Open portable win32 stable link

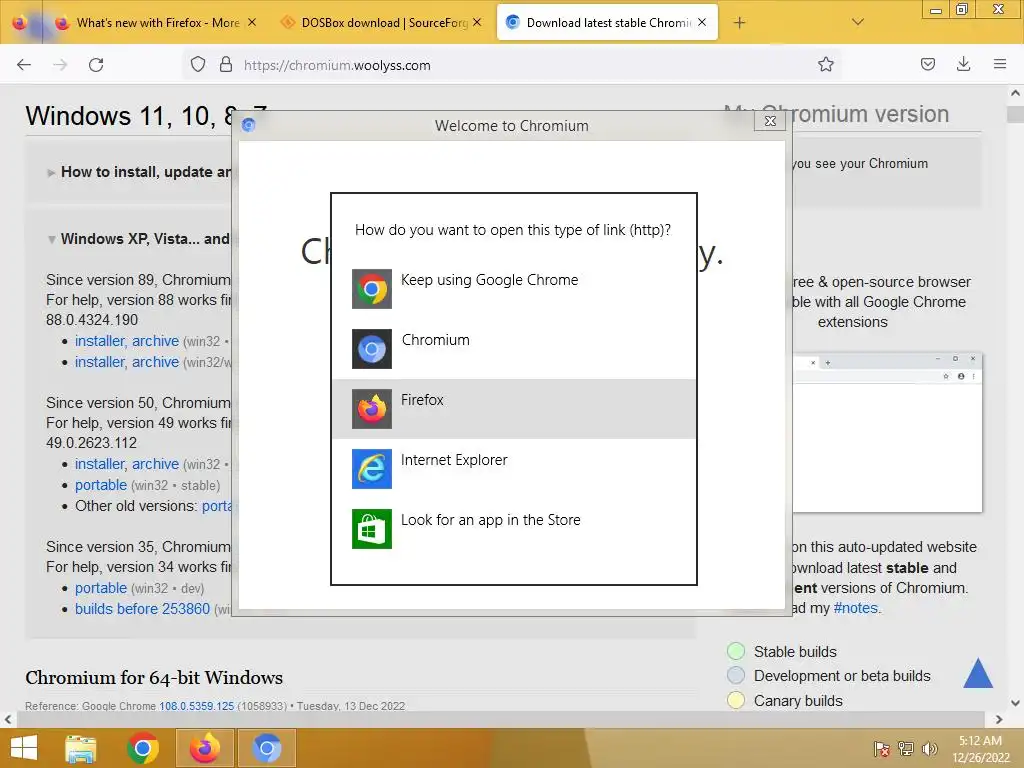[x=101, y=485]
